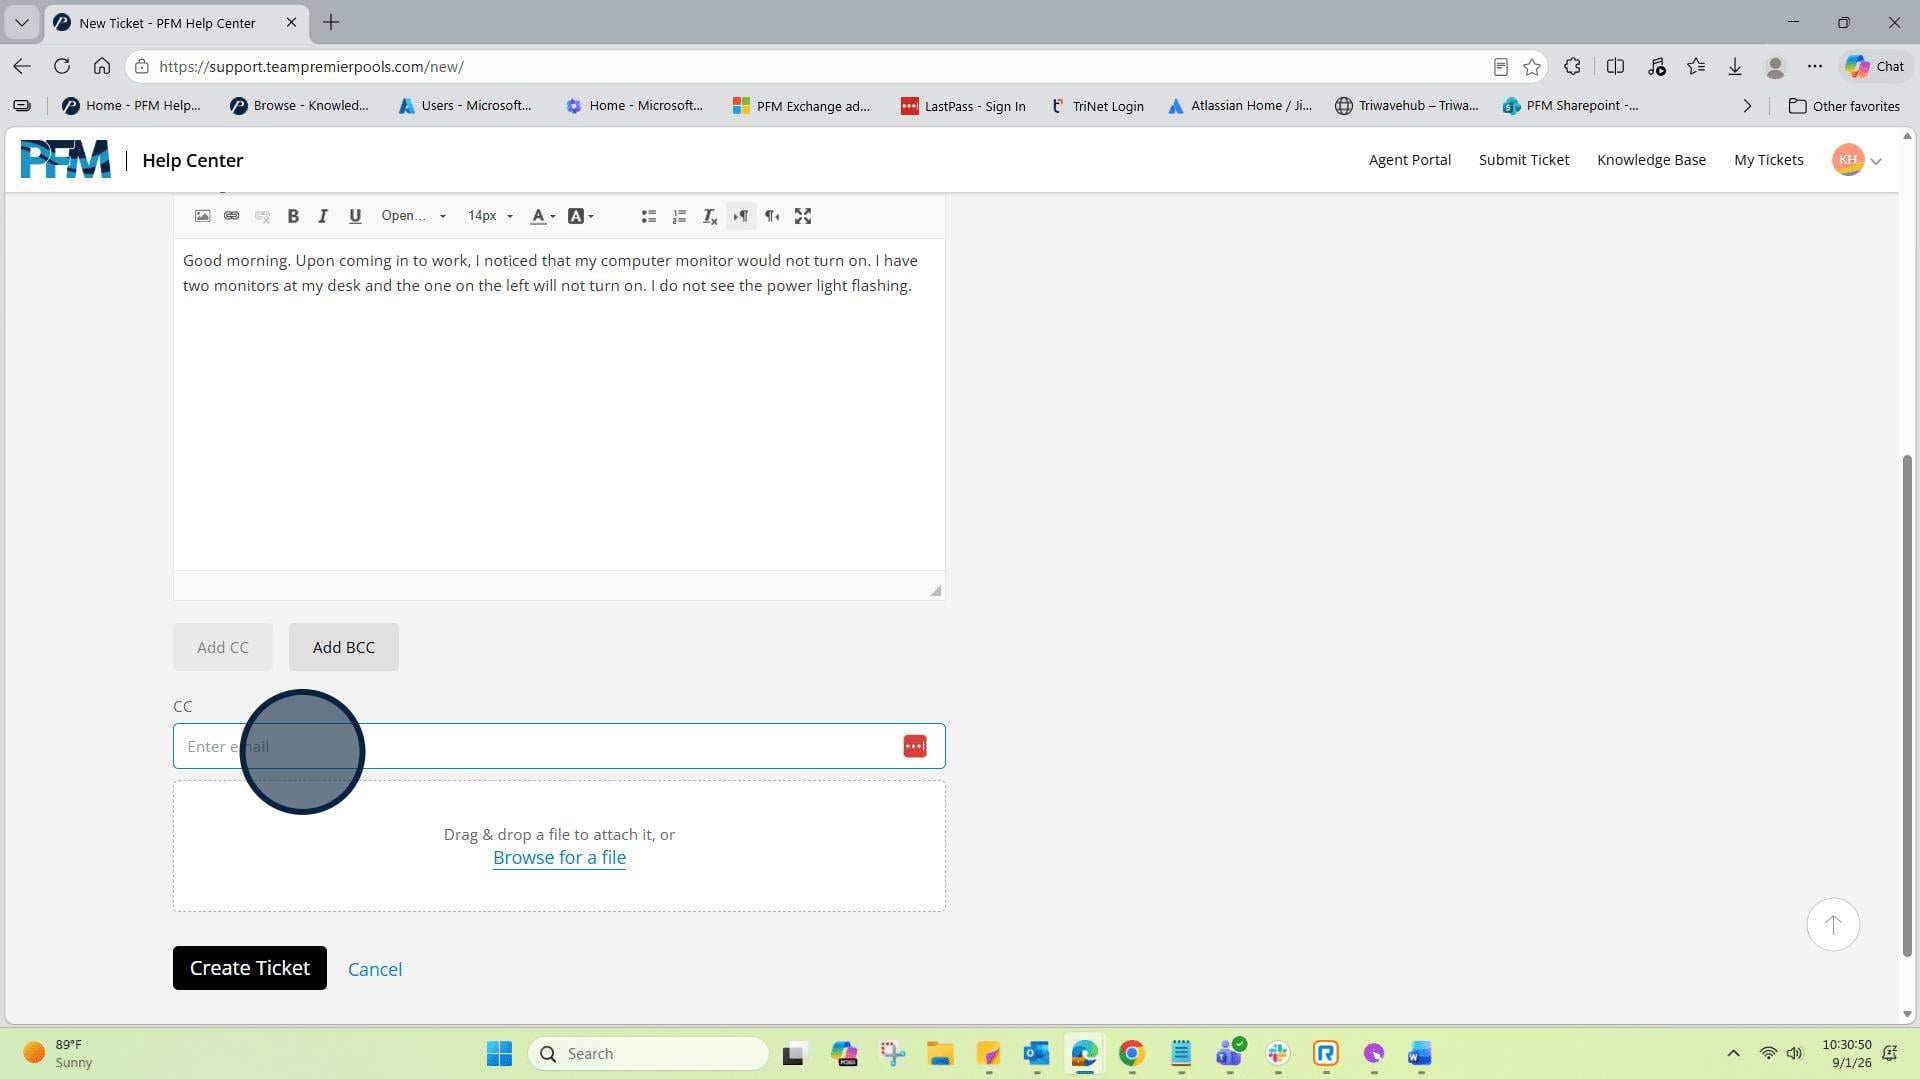
Task: Open browser extensions menu
Action: tap(1572, 67)
